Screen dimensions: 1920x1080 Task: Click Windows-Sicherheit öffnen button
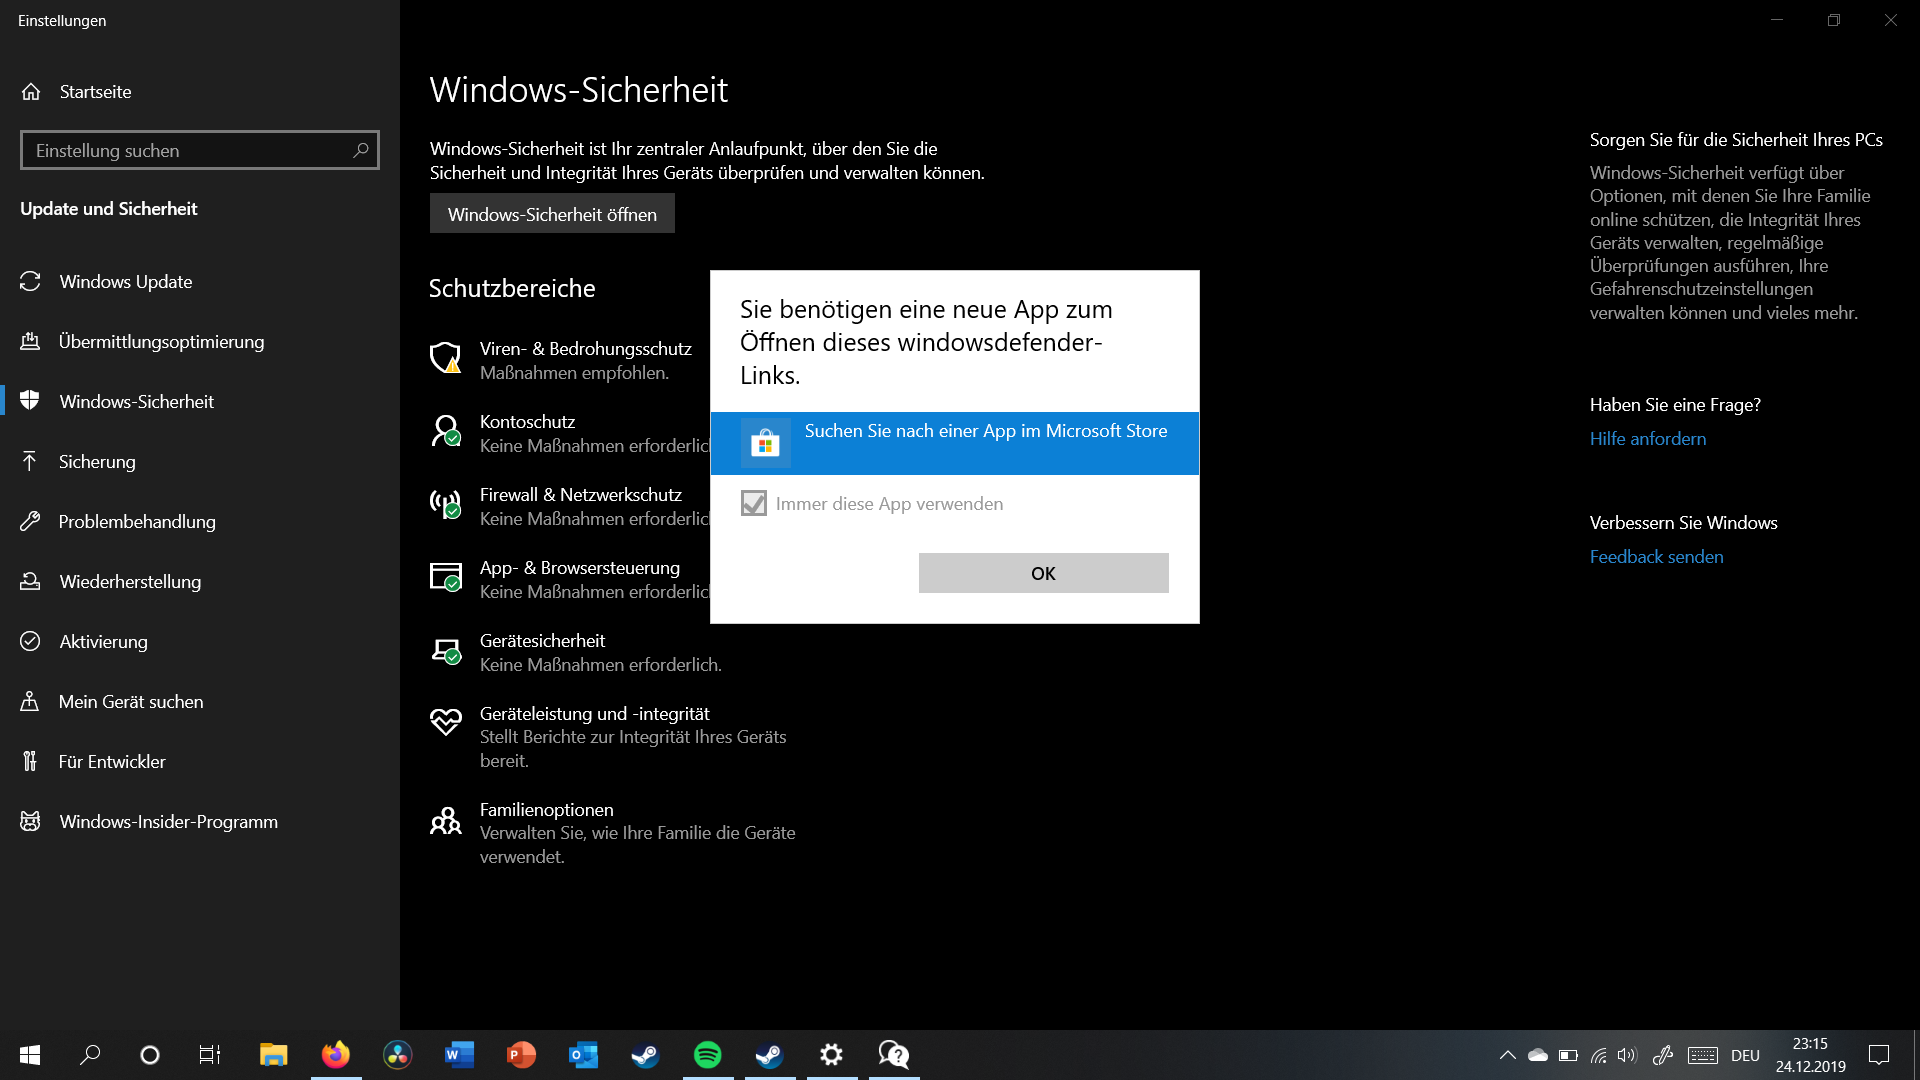(552, 214)
